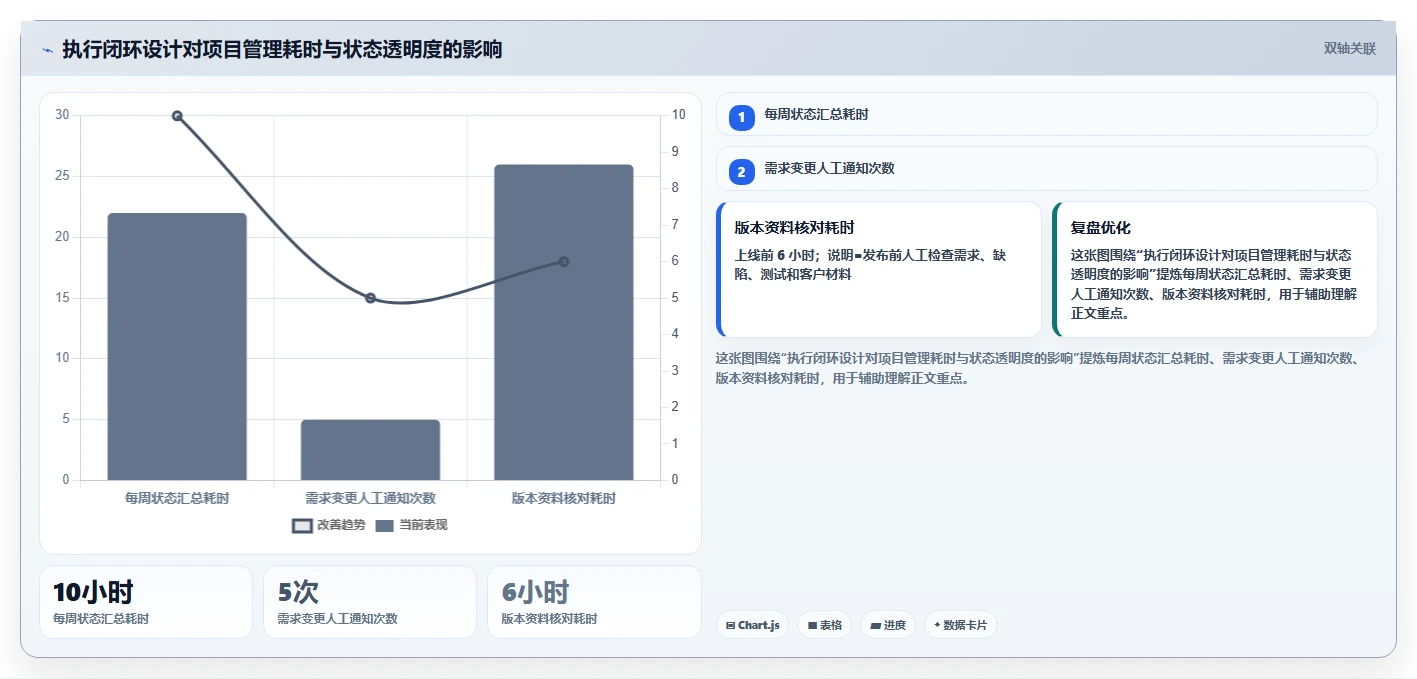Click the 每周状态汇总耗时 bar in the chart
This screenshot has height=679, width=1417.
177,347
